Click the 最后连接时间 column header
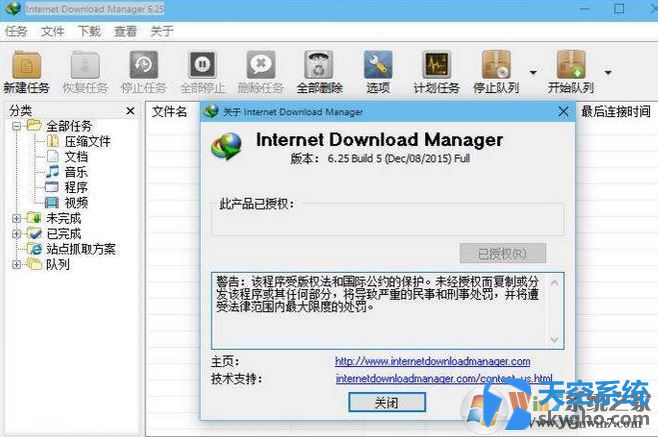Image resolution: width=658 pixels, height=437 pixels. 615,111
